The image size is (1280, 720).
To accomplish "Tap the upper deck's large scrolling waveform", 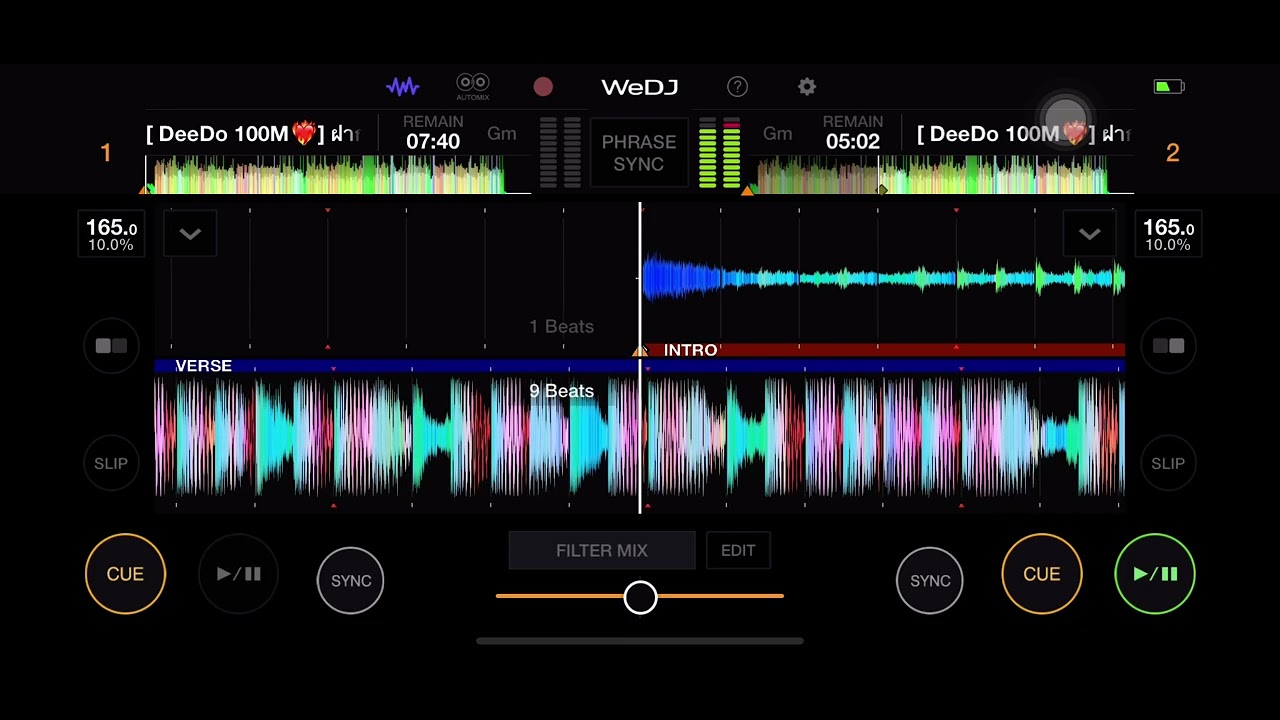I will coord(640,277).
